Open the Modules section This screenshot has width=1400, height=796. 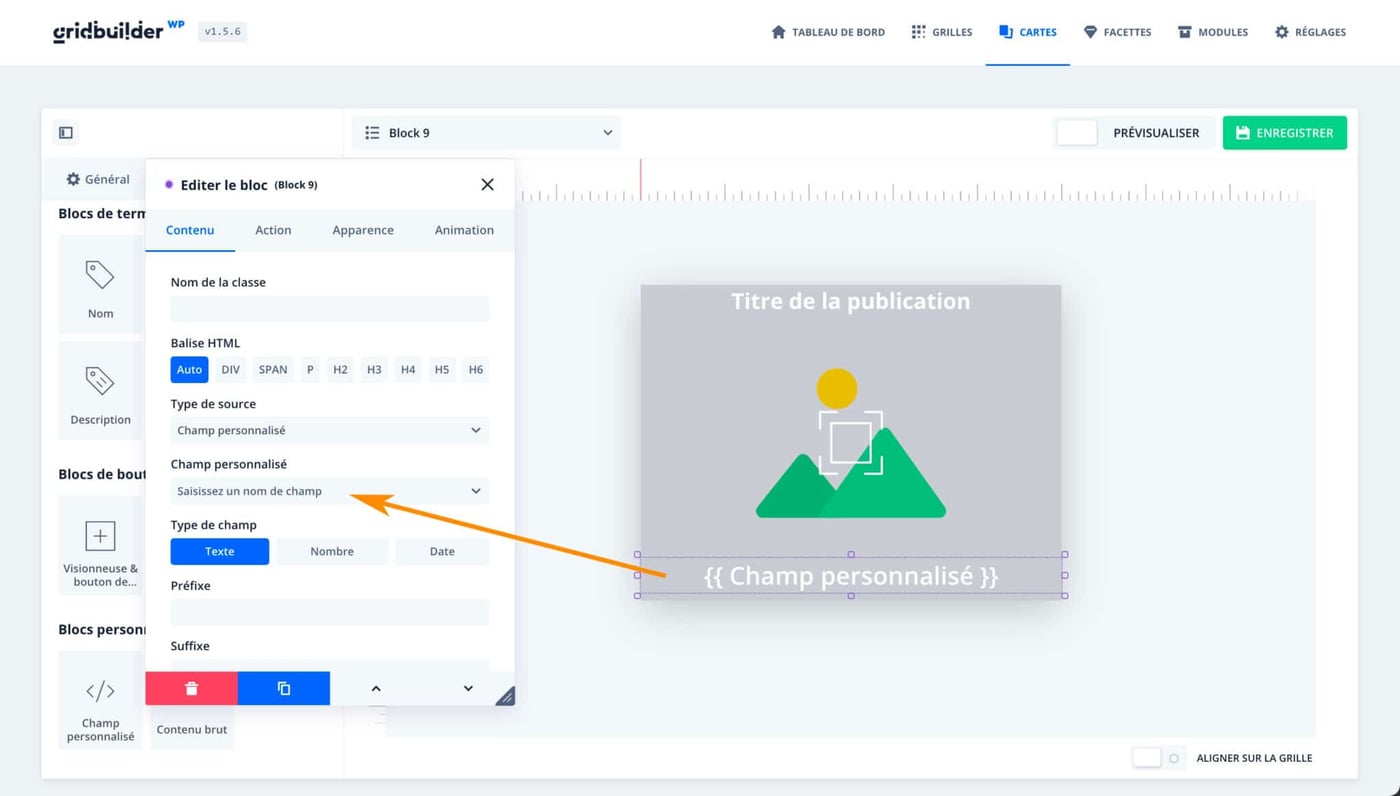[1212, 31]
